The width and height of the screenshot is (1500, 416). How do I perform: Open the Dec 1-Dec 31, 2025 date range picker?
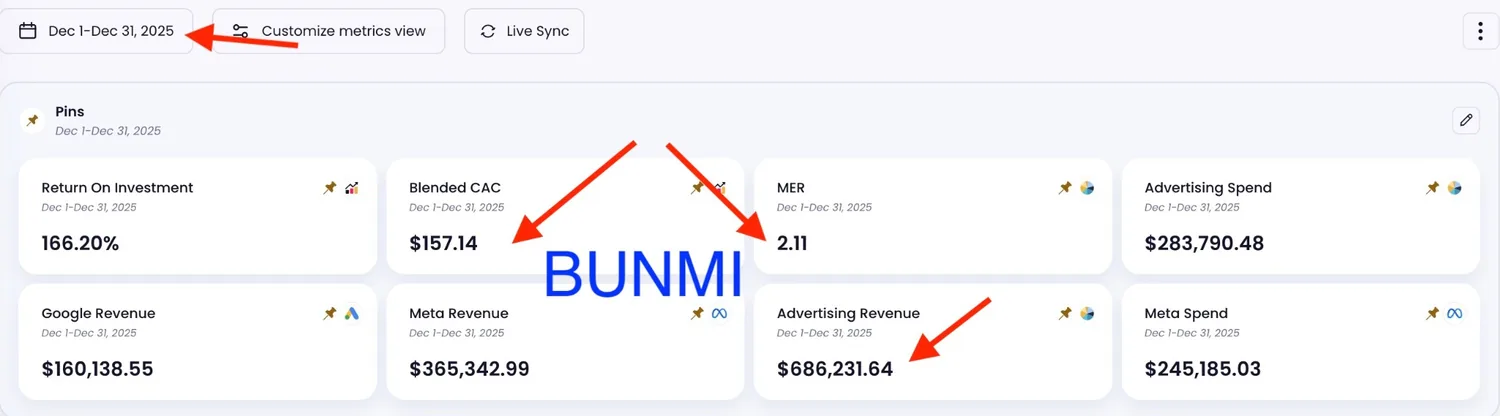click(96, 31)
